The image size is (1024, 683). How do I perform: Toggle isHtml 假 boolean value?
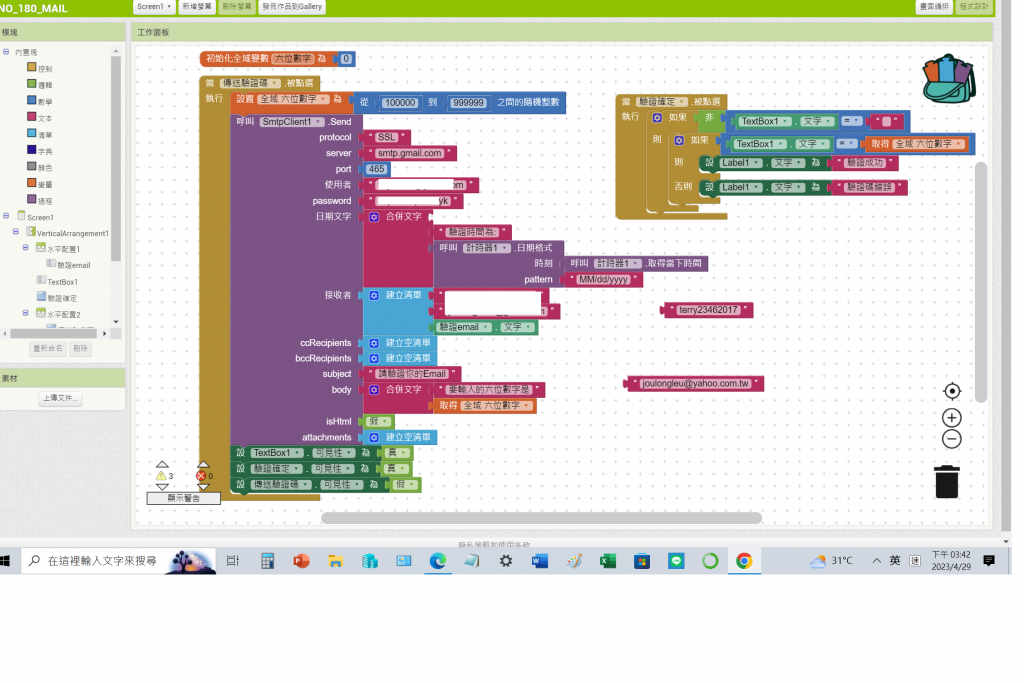coord(379,422)
